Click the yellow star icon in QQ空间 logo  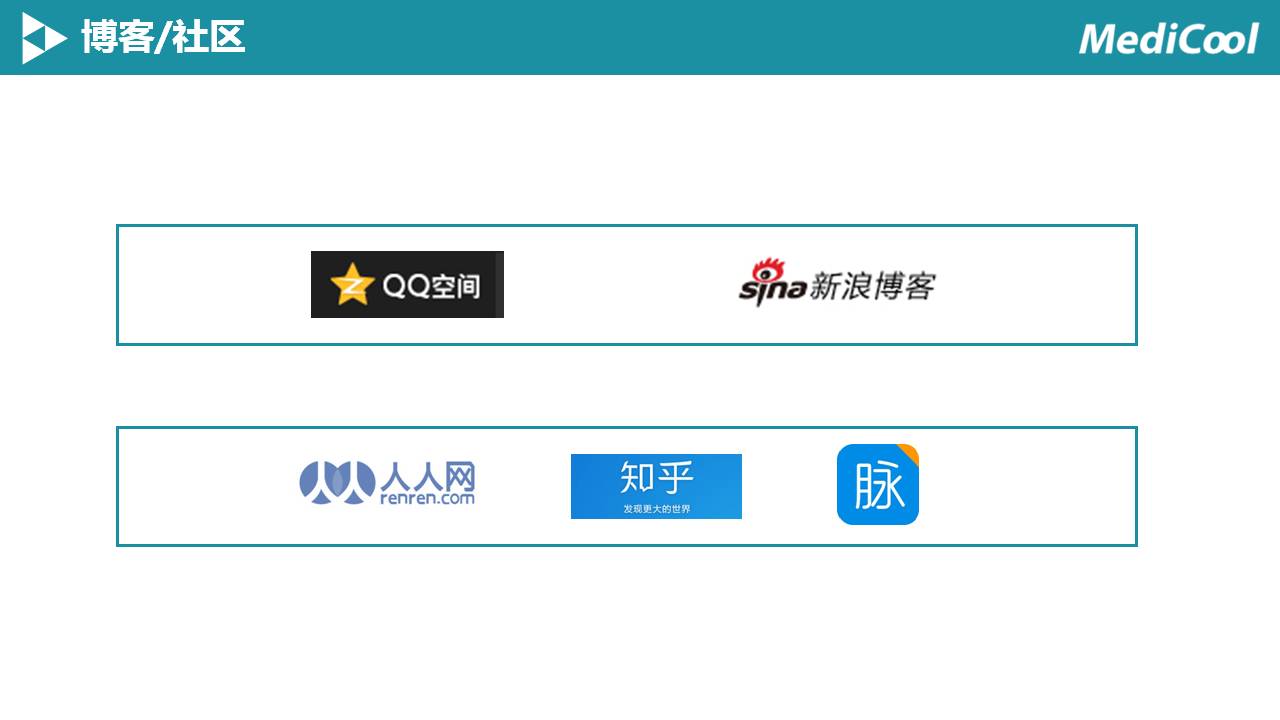point(352,285)
